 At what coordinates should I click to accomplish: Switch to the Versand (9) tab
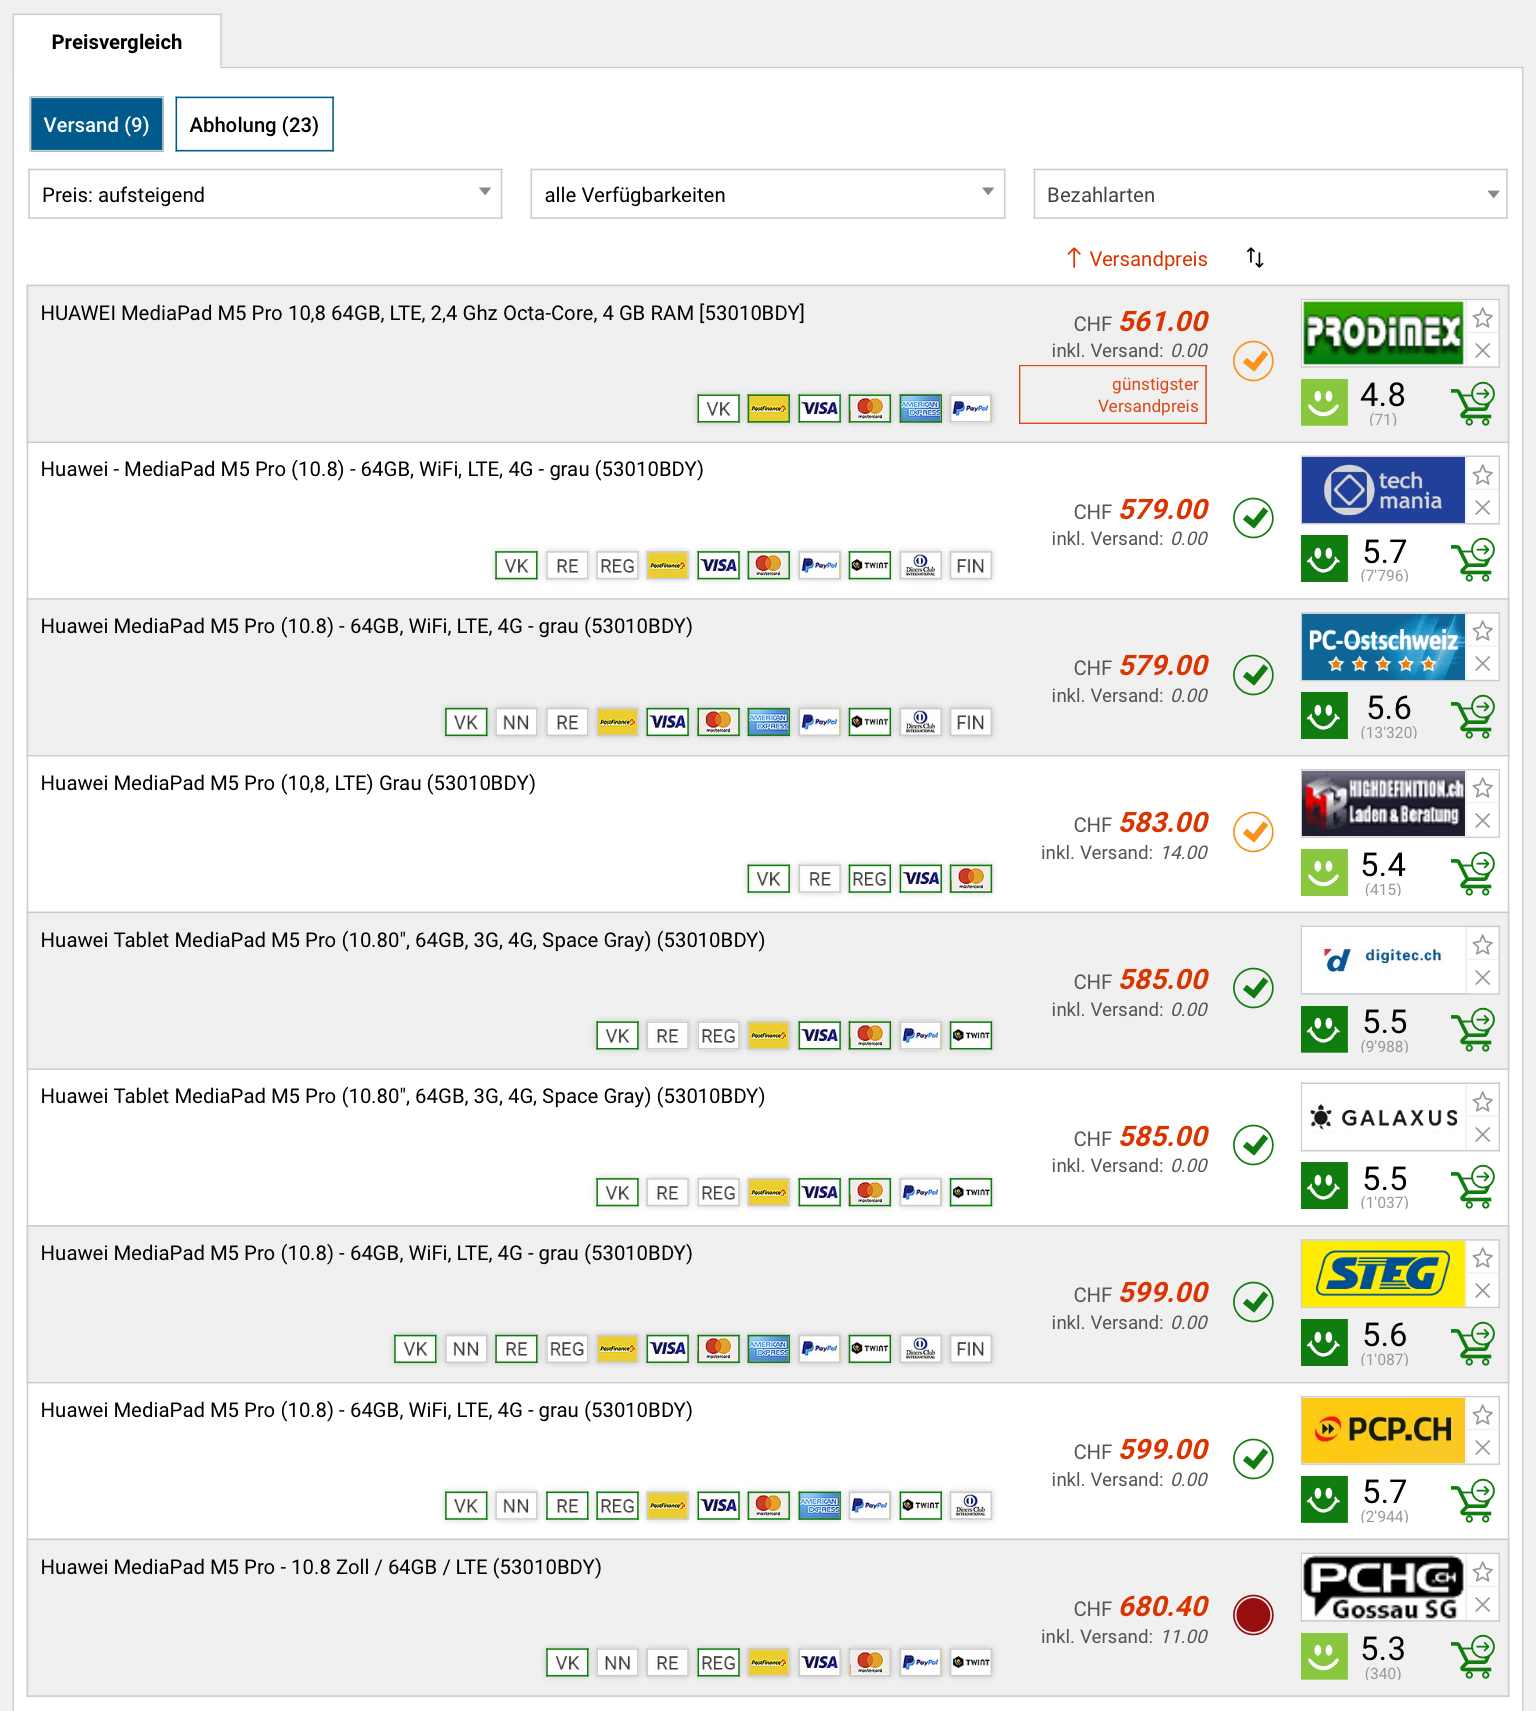pyautogui.click(x=96, y=124)
